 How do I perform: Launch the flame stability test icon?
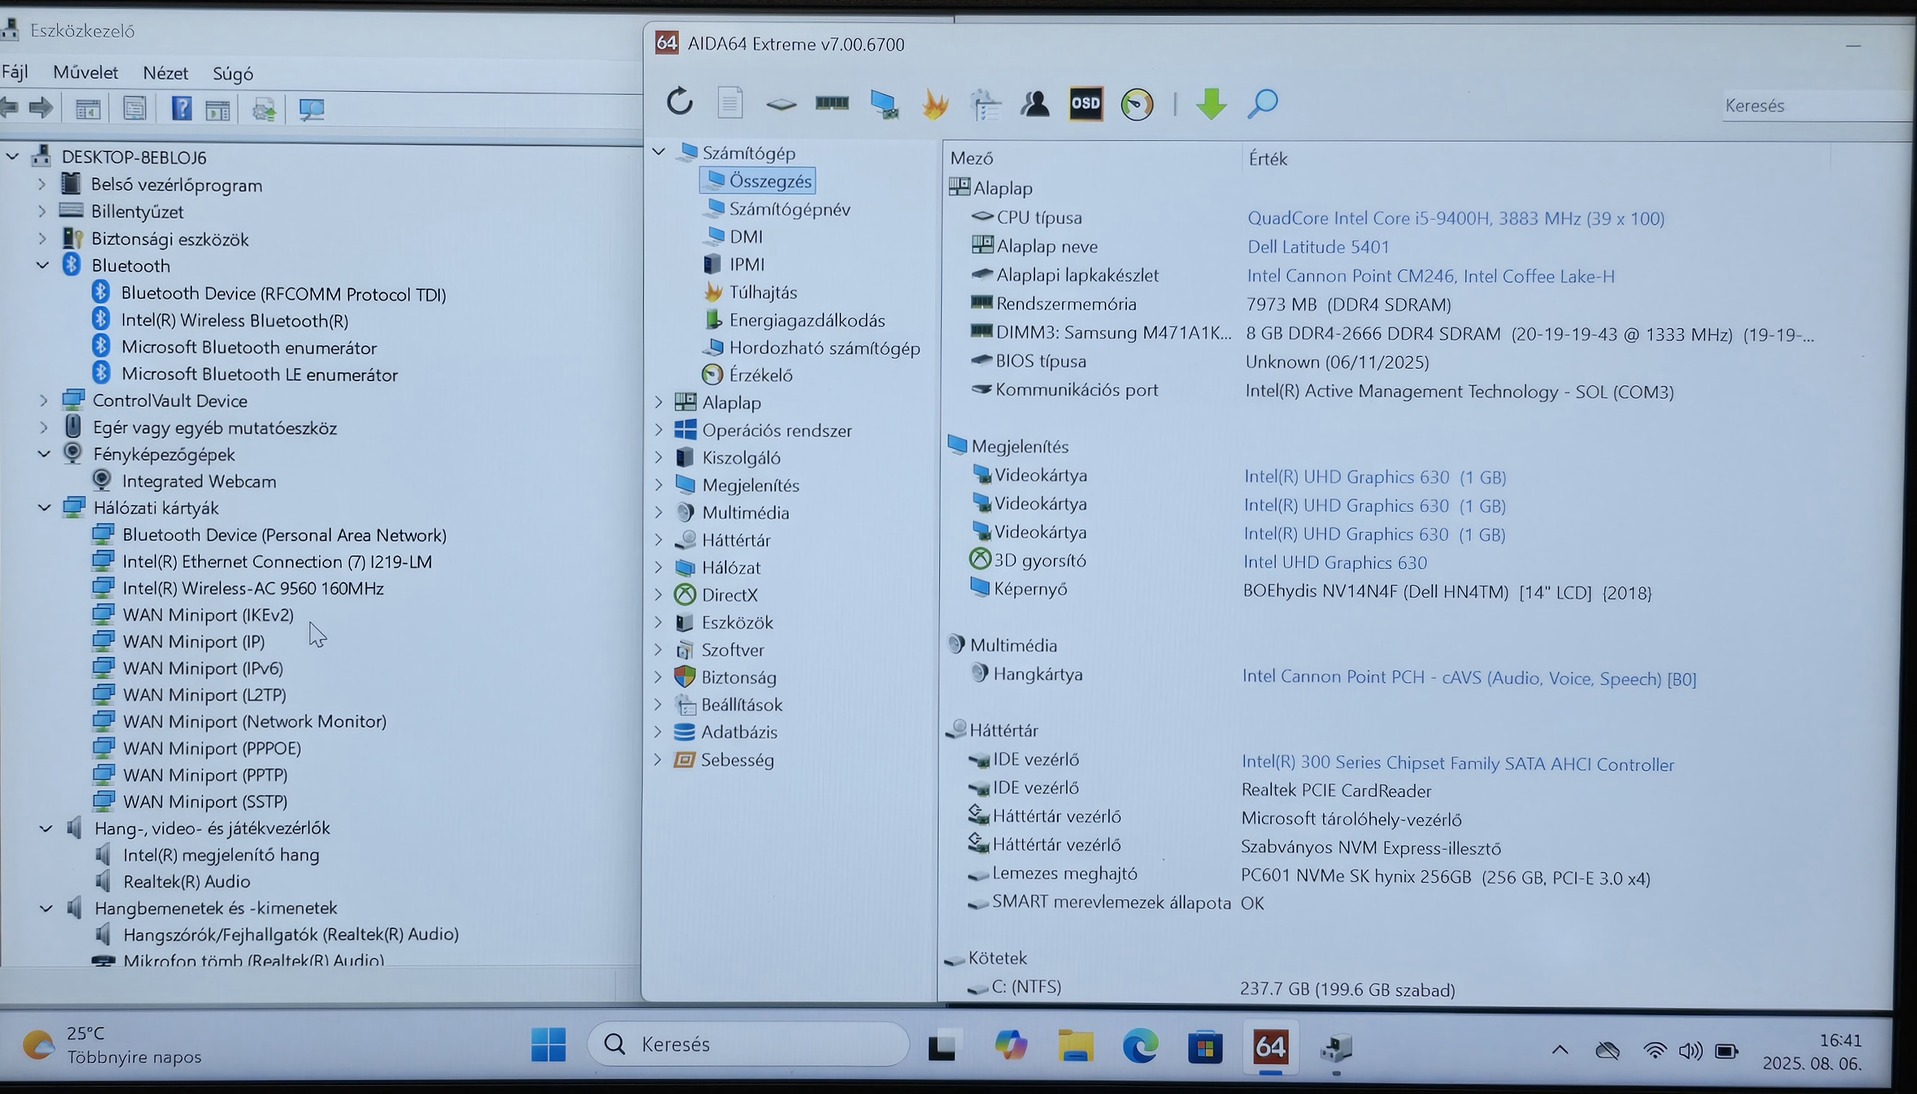pyautogui.click(x=935, y=104)
